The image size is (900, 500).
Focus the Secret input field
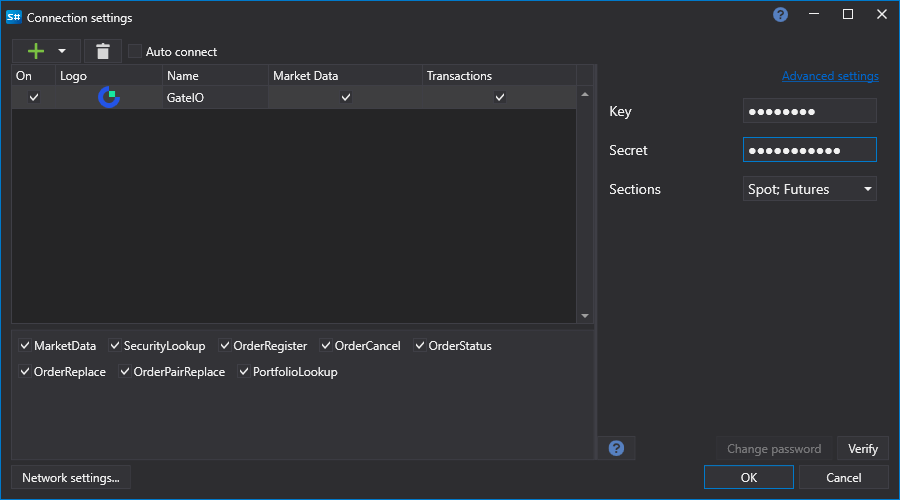tap(809, 150)
